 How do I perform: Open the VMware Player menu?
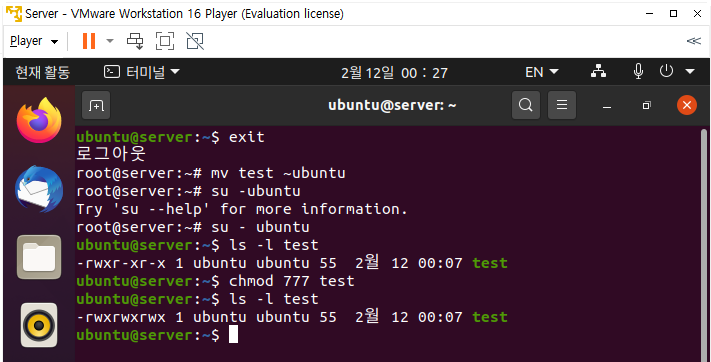tap(34, 41)
